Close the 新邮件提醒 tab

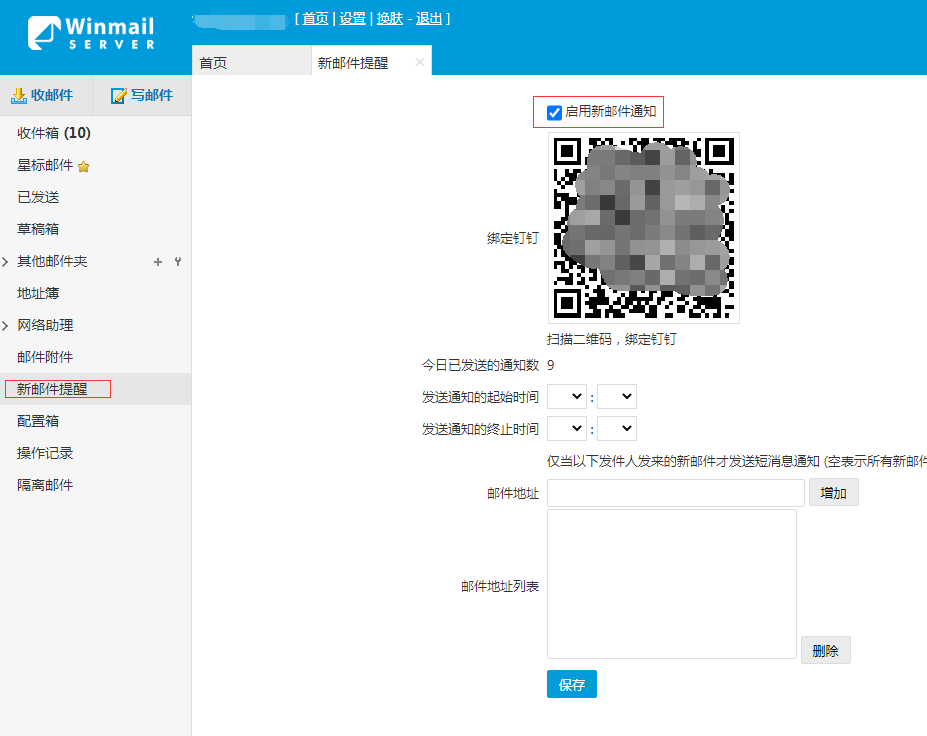(x=420, y=62)
